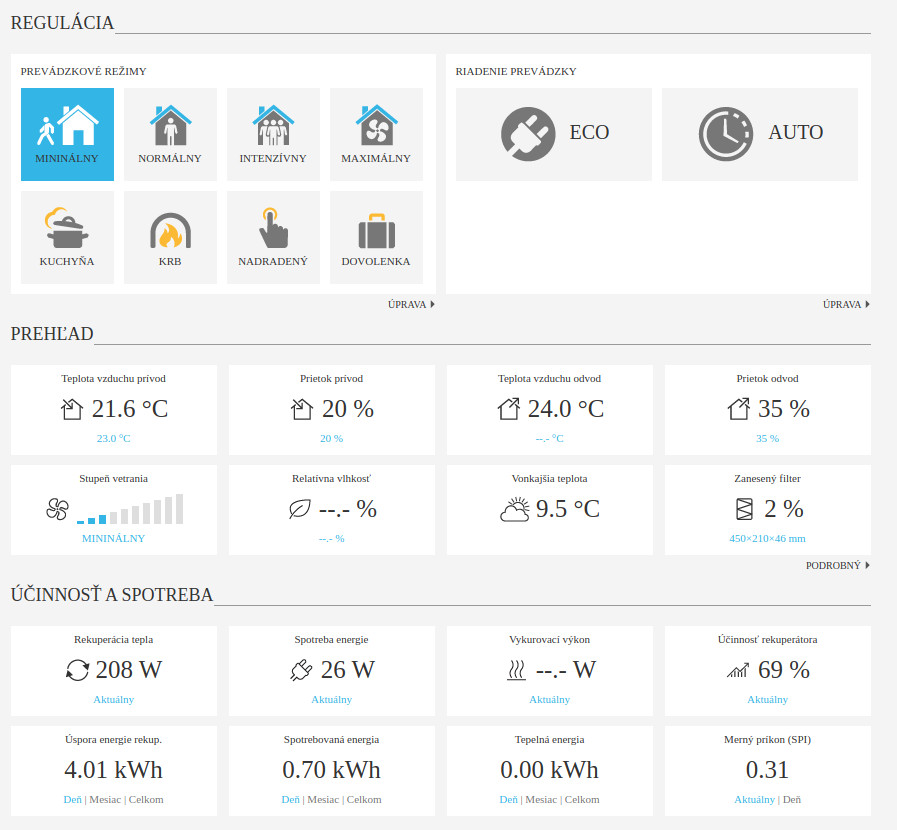Screen dimensions: 897x830
Task: Expand Úprava under Riadenie prevádzky
Action: click(845, 305)
